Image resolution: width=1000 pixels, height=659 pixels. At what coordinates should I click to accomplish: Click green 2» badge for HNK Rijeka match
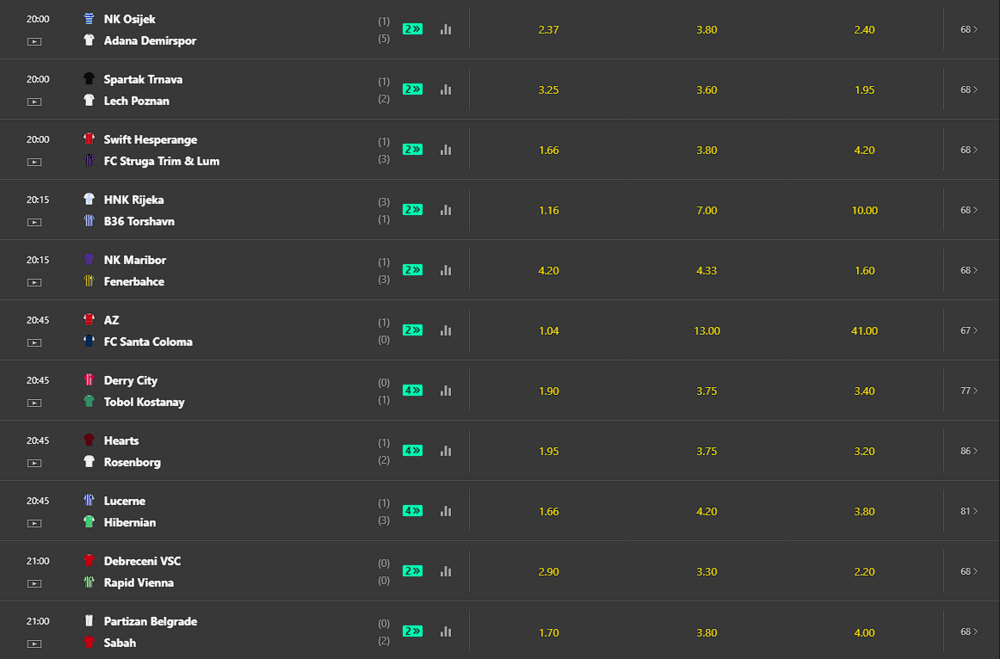click(413, 210)
